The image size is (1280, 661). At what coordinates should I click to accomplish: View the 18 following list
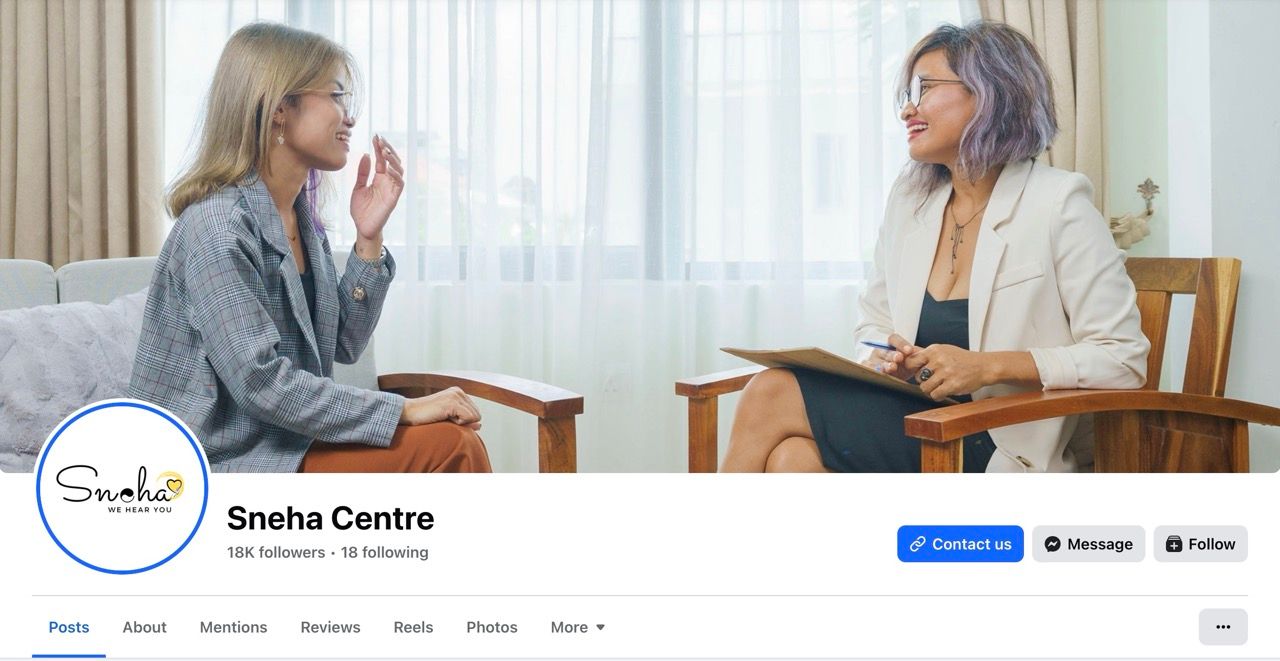pyautogui.click(x=384, y=552)
